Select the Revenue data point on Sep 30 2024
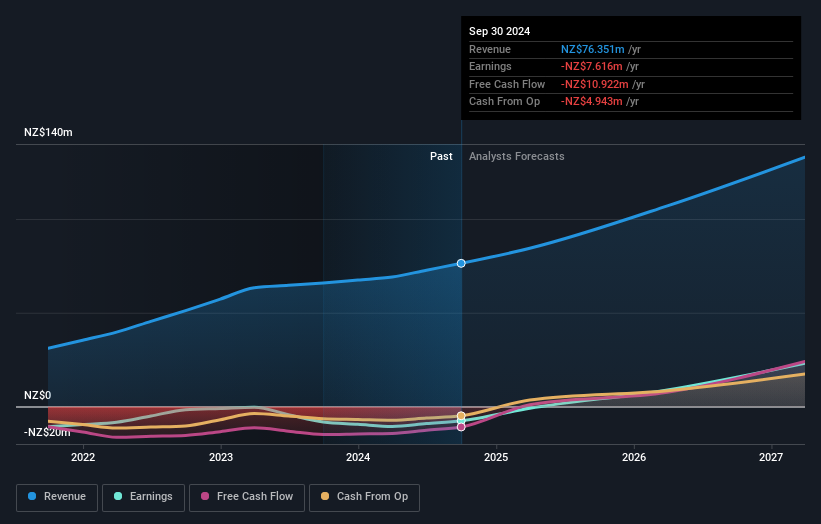This screenshot has width=821, height=524. tap(461, 263)
